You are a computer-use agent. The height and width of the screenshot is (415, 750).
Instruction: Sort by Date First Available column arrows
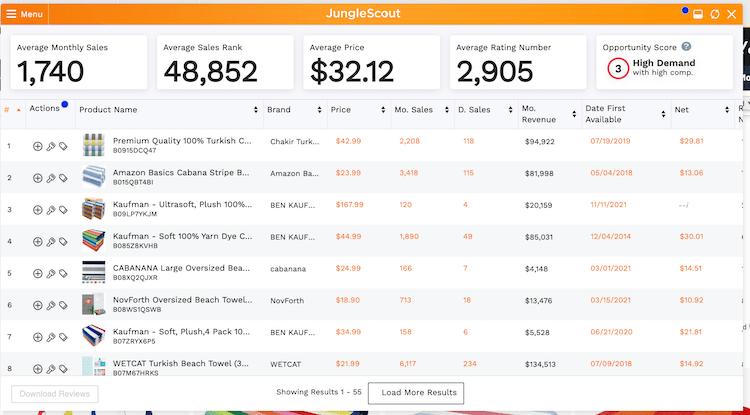(x=663, y=114)
